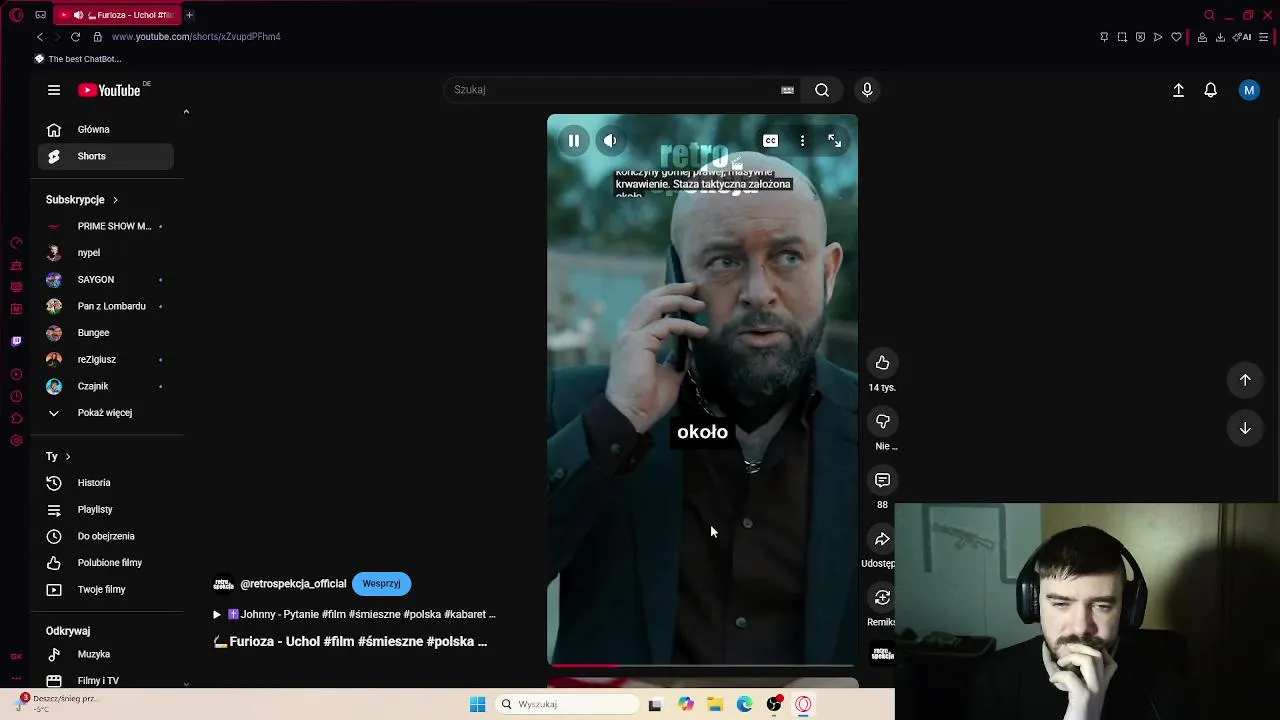Open Twitch in Opera's sidebar
Viewport: 1280px width, 720px height.
click(x=16, y=341)
